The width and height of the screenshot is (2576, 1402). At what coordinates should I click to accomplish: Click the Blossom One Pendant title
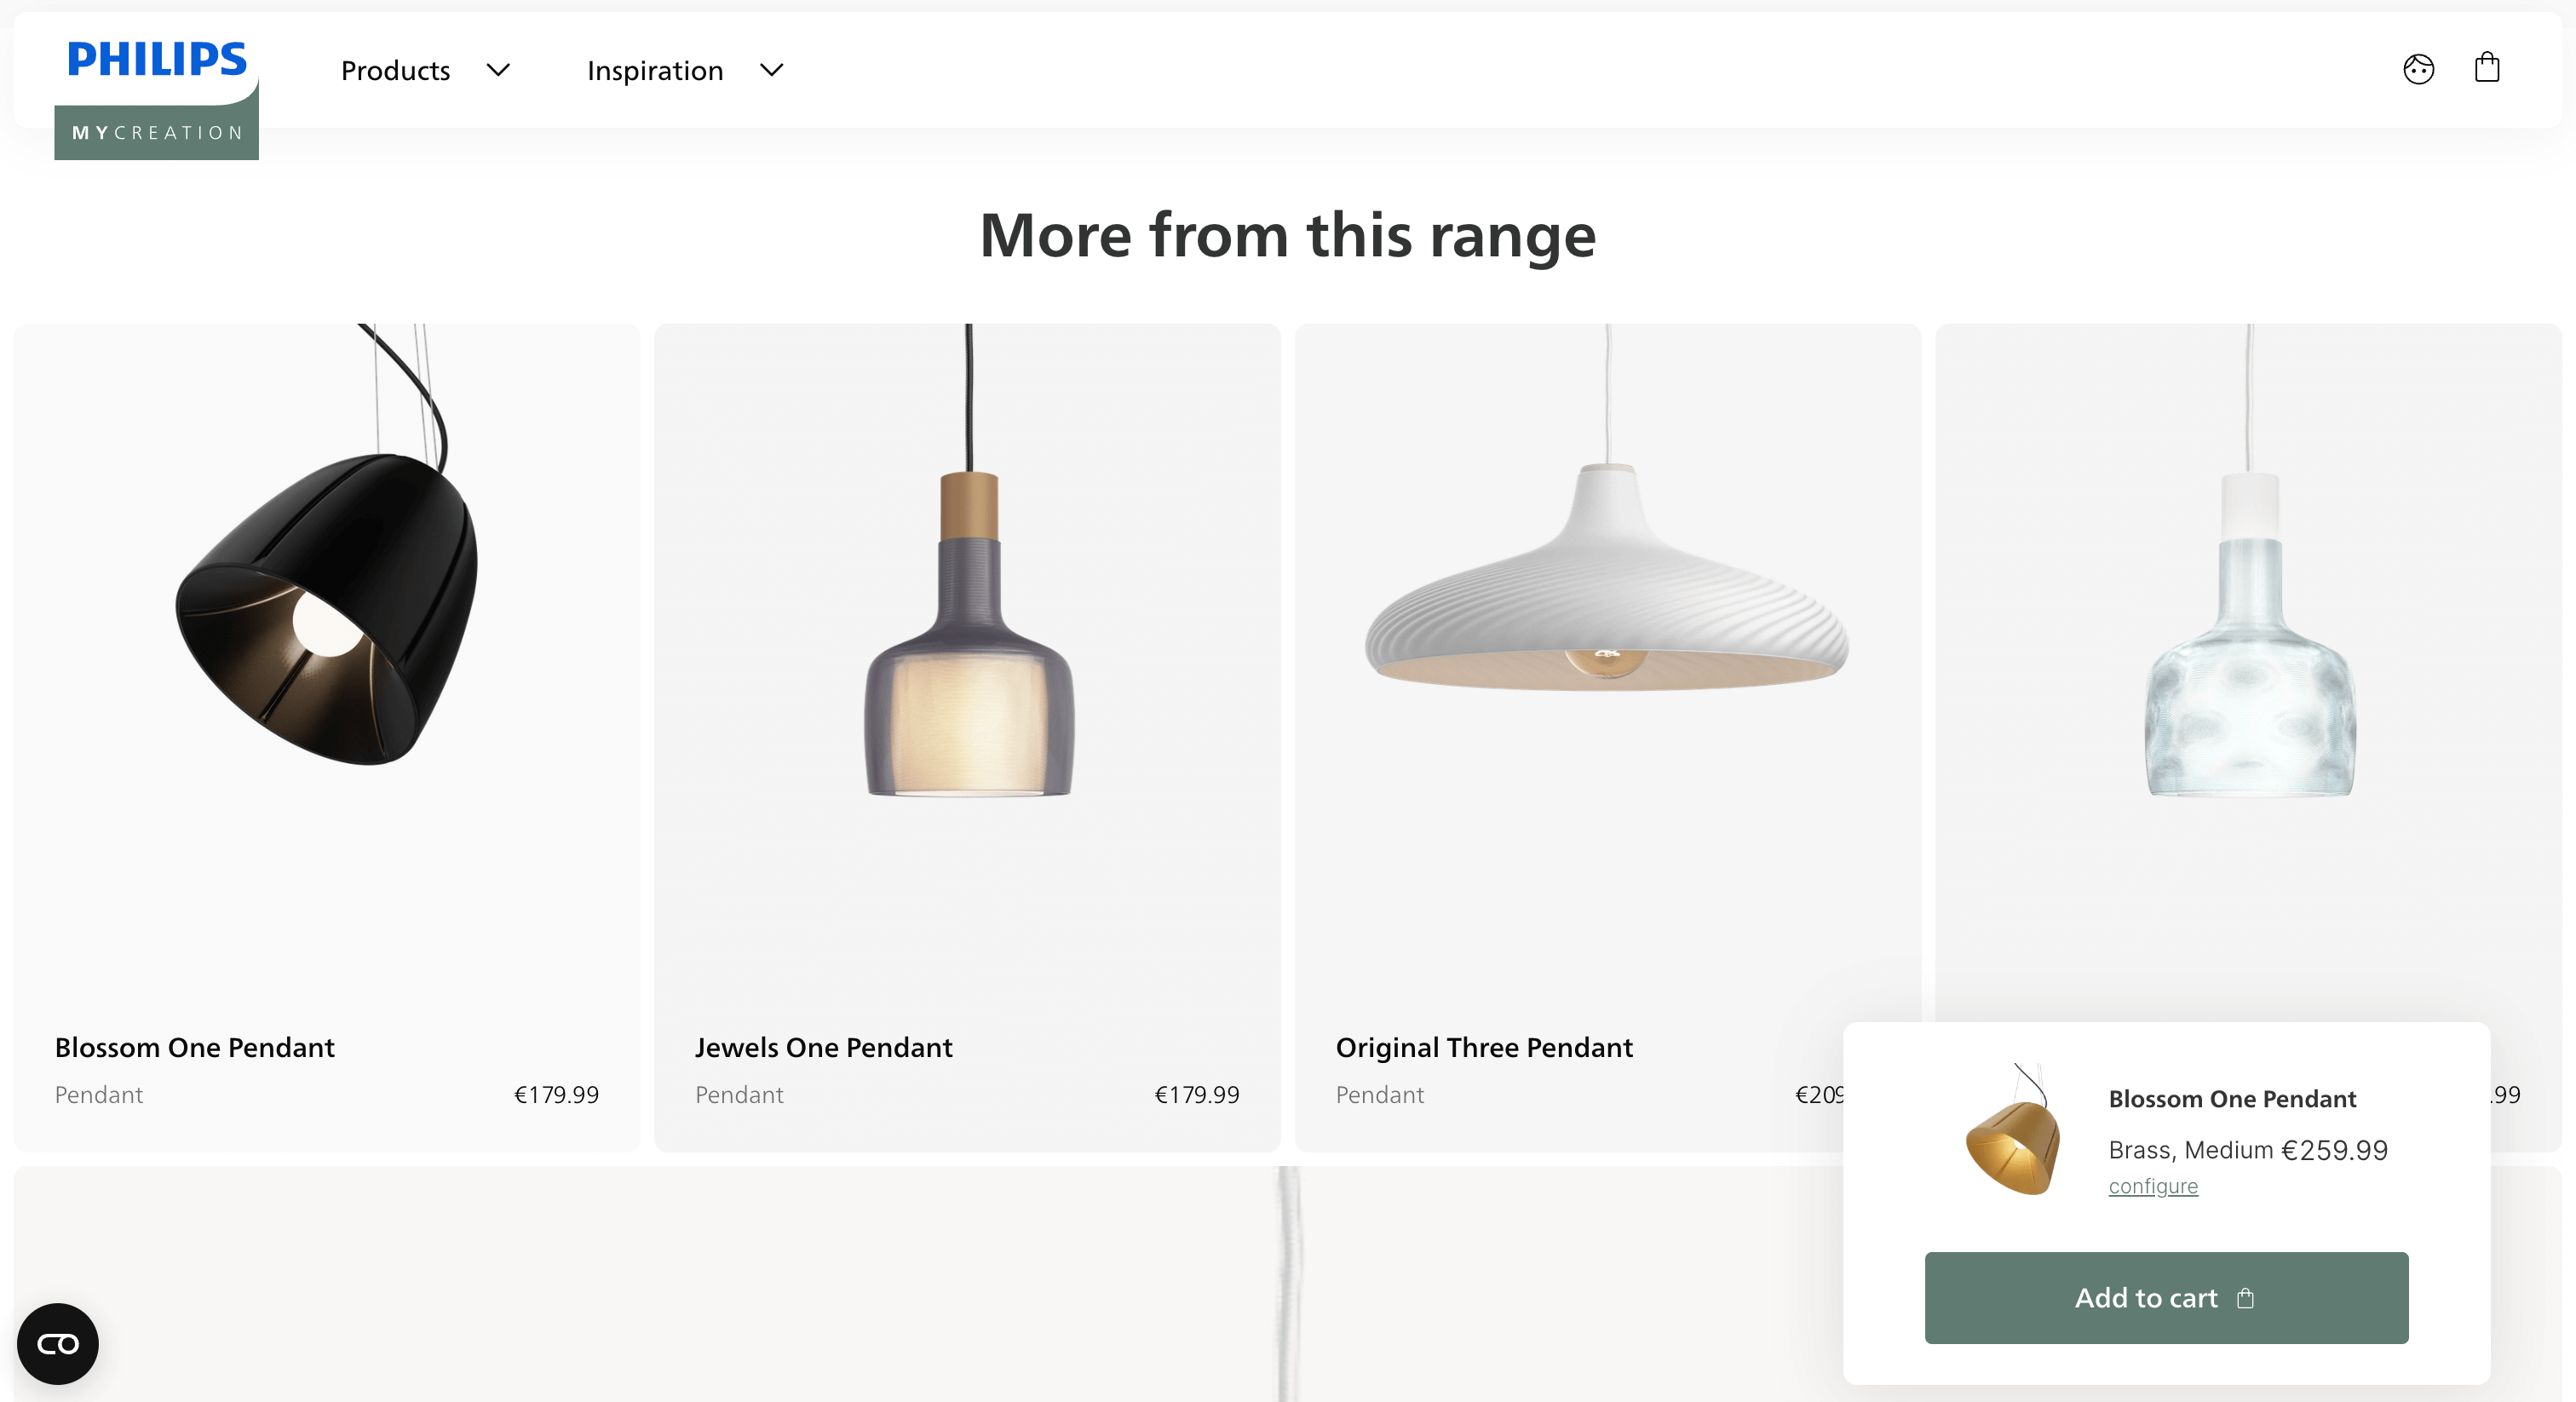[x=194, y=1047]
